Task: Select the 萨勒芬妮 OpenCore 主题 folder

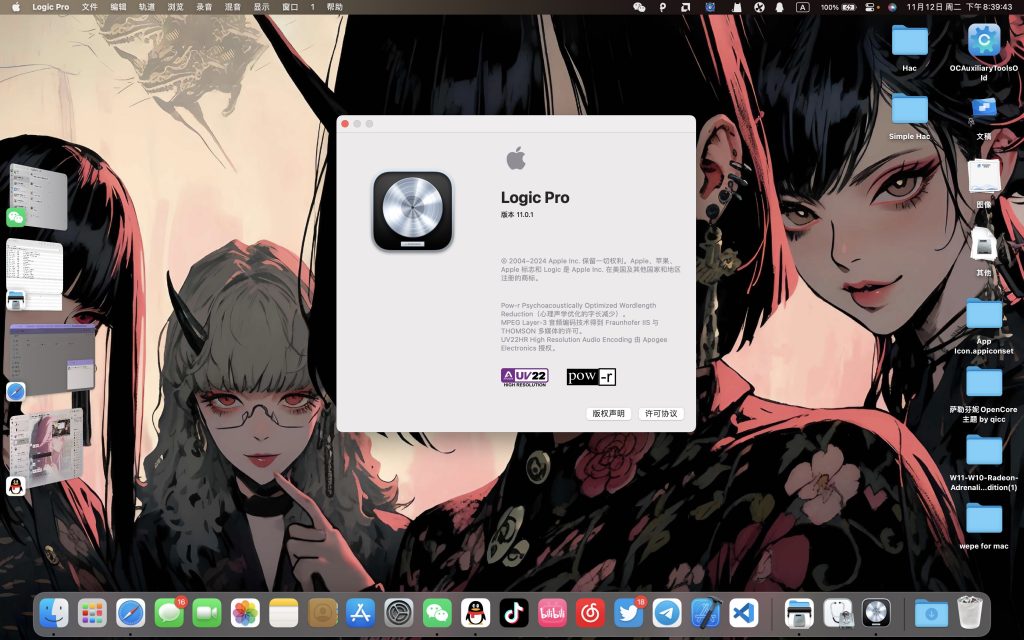Action: [x=984, y=394]
